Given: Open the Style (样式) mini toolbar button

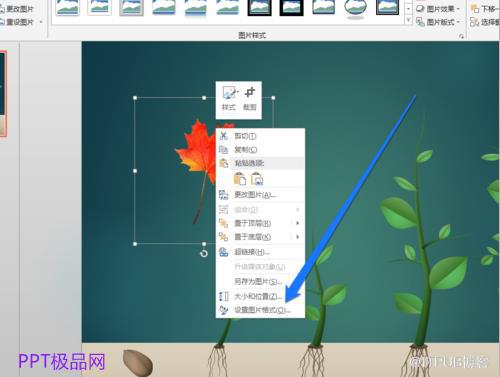Looking at the screenshot, I should click(229, 99).
